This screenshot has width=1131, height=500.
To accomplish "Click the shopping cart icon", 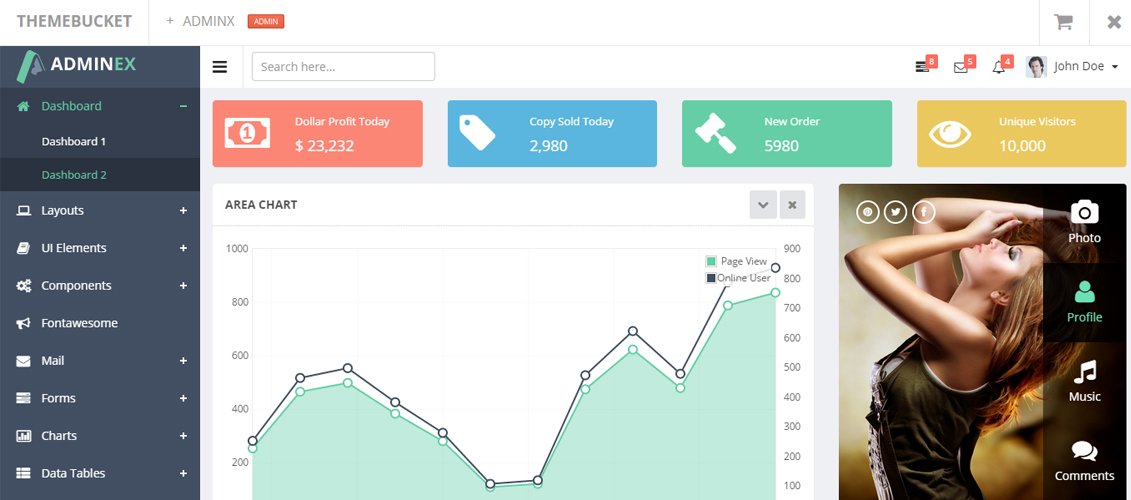I will click(1063, 22).
